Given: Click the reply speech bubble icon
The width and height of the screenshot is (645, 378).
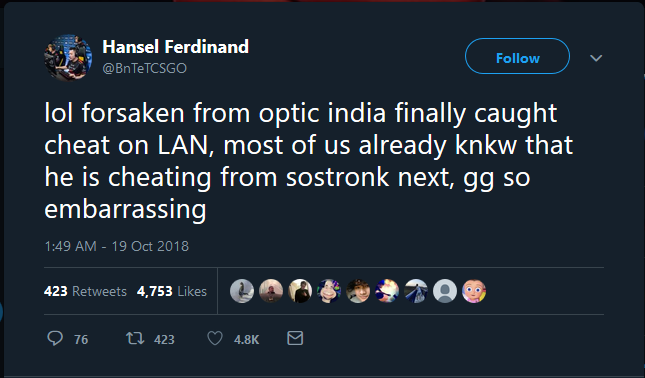Looking at the screenshot, I should pyautogui.click(x=55, y=339).
